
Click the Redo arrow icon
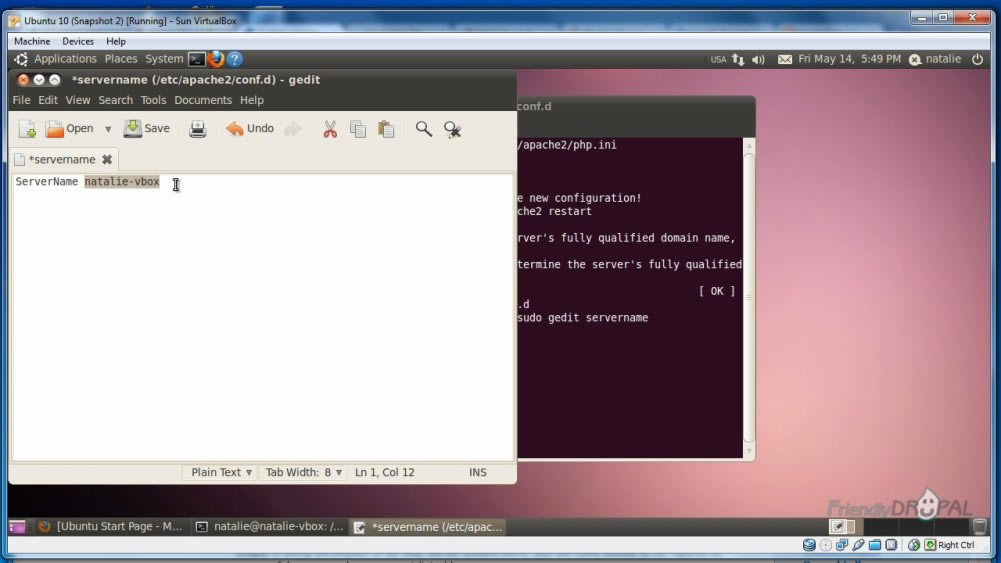293,129
